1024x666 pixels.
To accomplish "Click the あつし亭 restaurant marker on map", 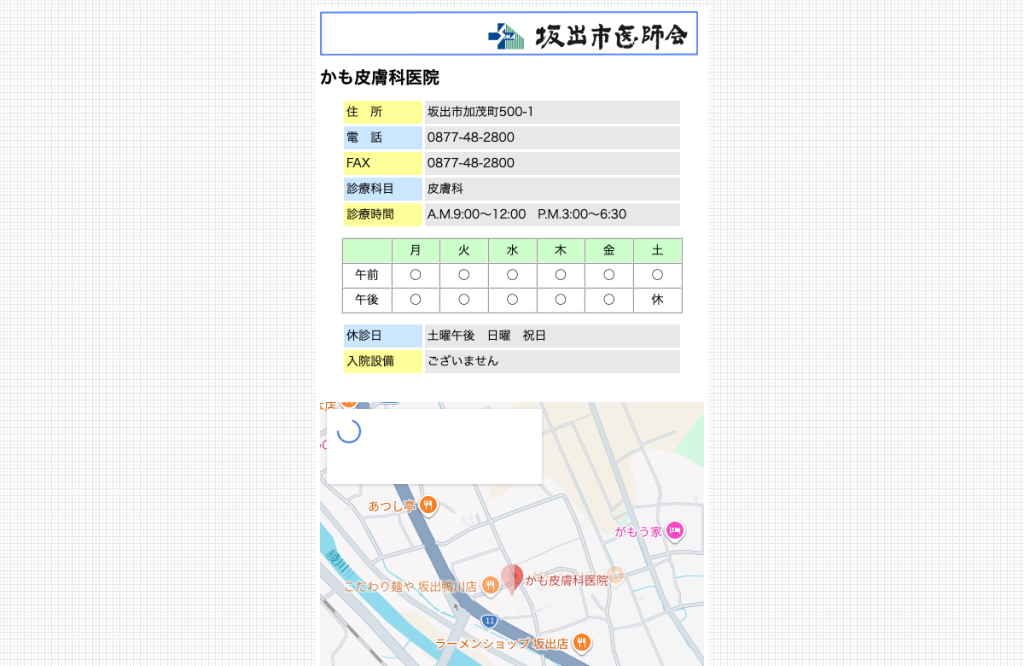I will click(428, 505).
